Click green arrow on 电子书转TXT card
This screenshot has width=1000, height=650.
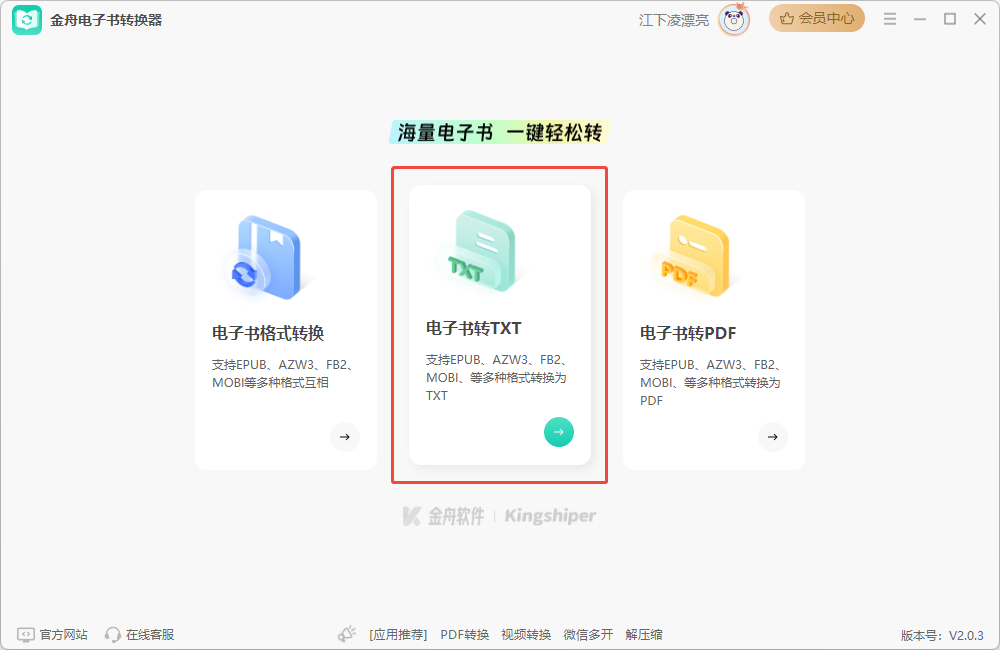(x=559, y=432)
